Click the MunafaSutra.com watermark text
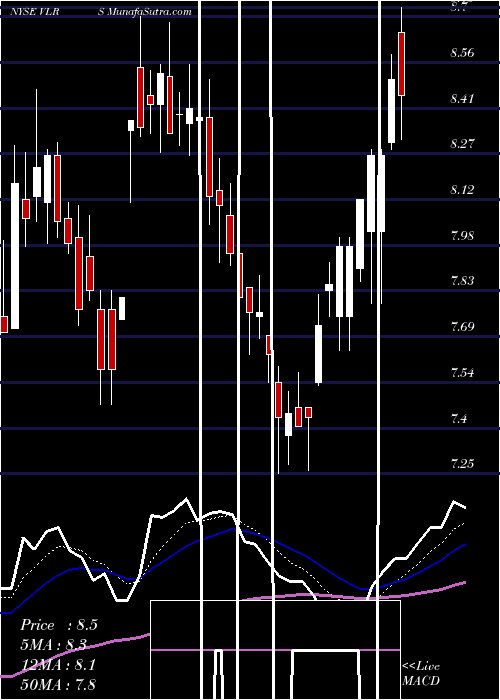The height and width of the screenshot is (700, 500). tap(145, 12)
